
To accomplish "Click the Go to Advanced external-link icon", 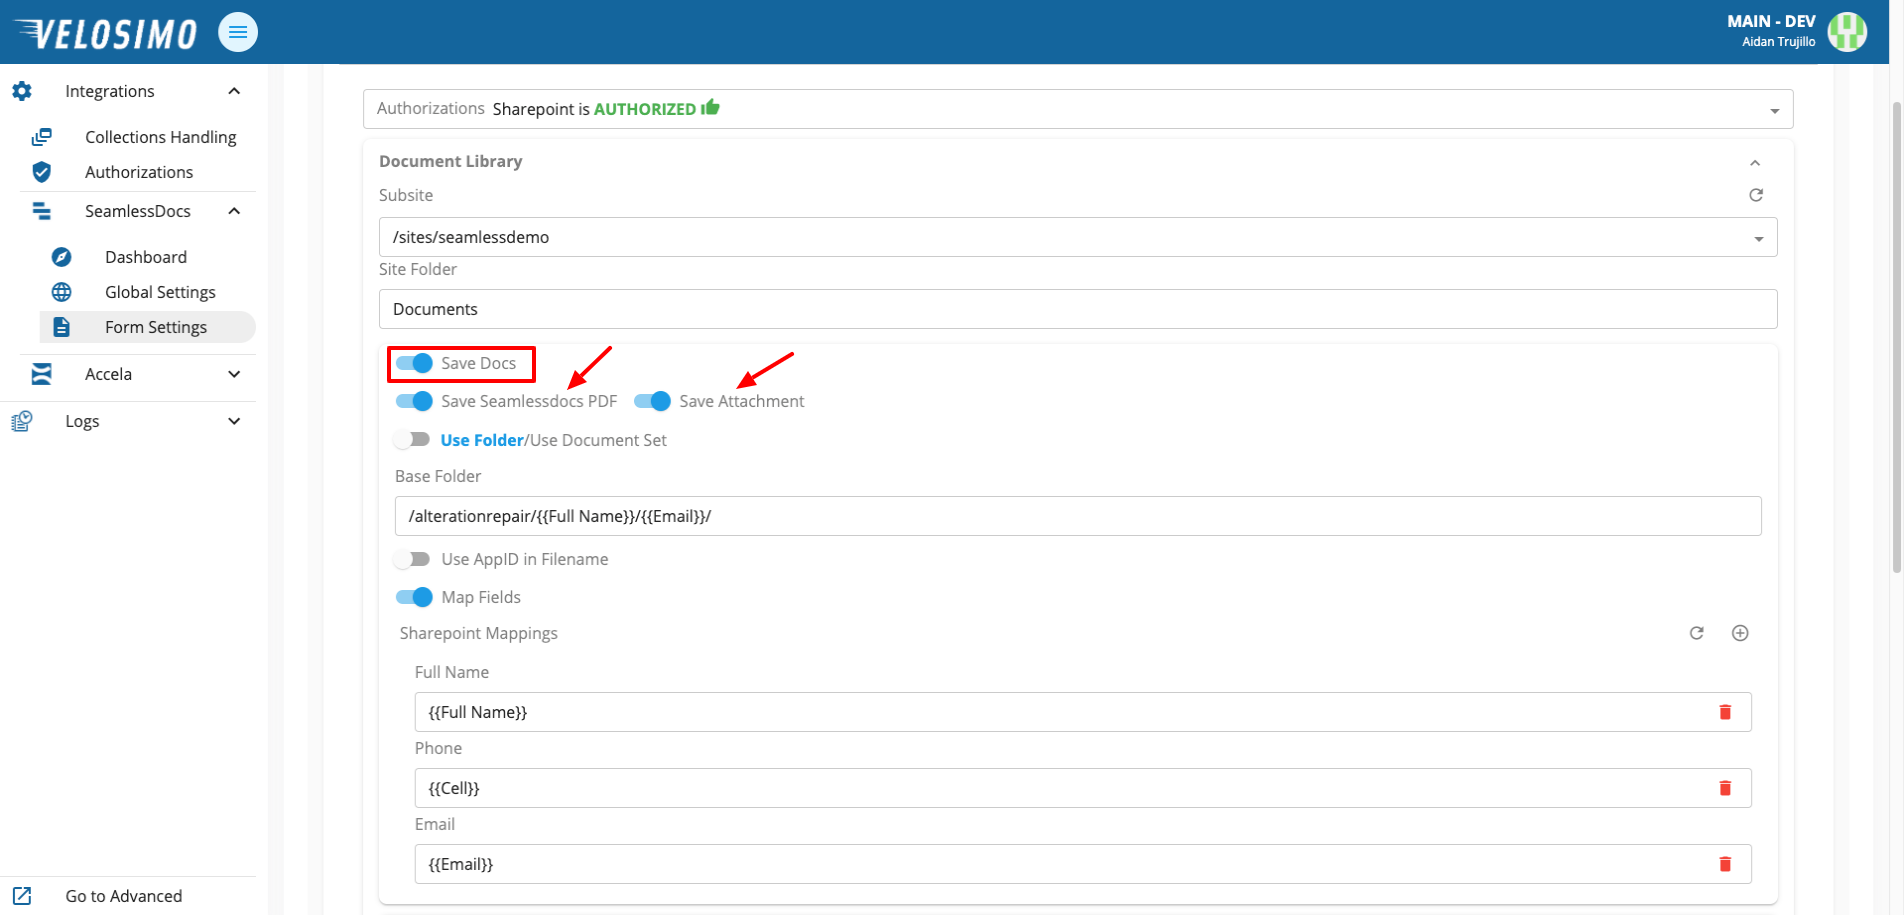I will [x=22, y=896].
